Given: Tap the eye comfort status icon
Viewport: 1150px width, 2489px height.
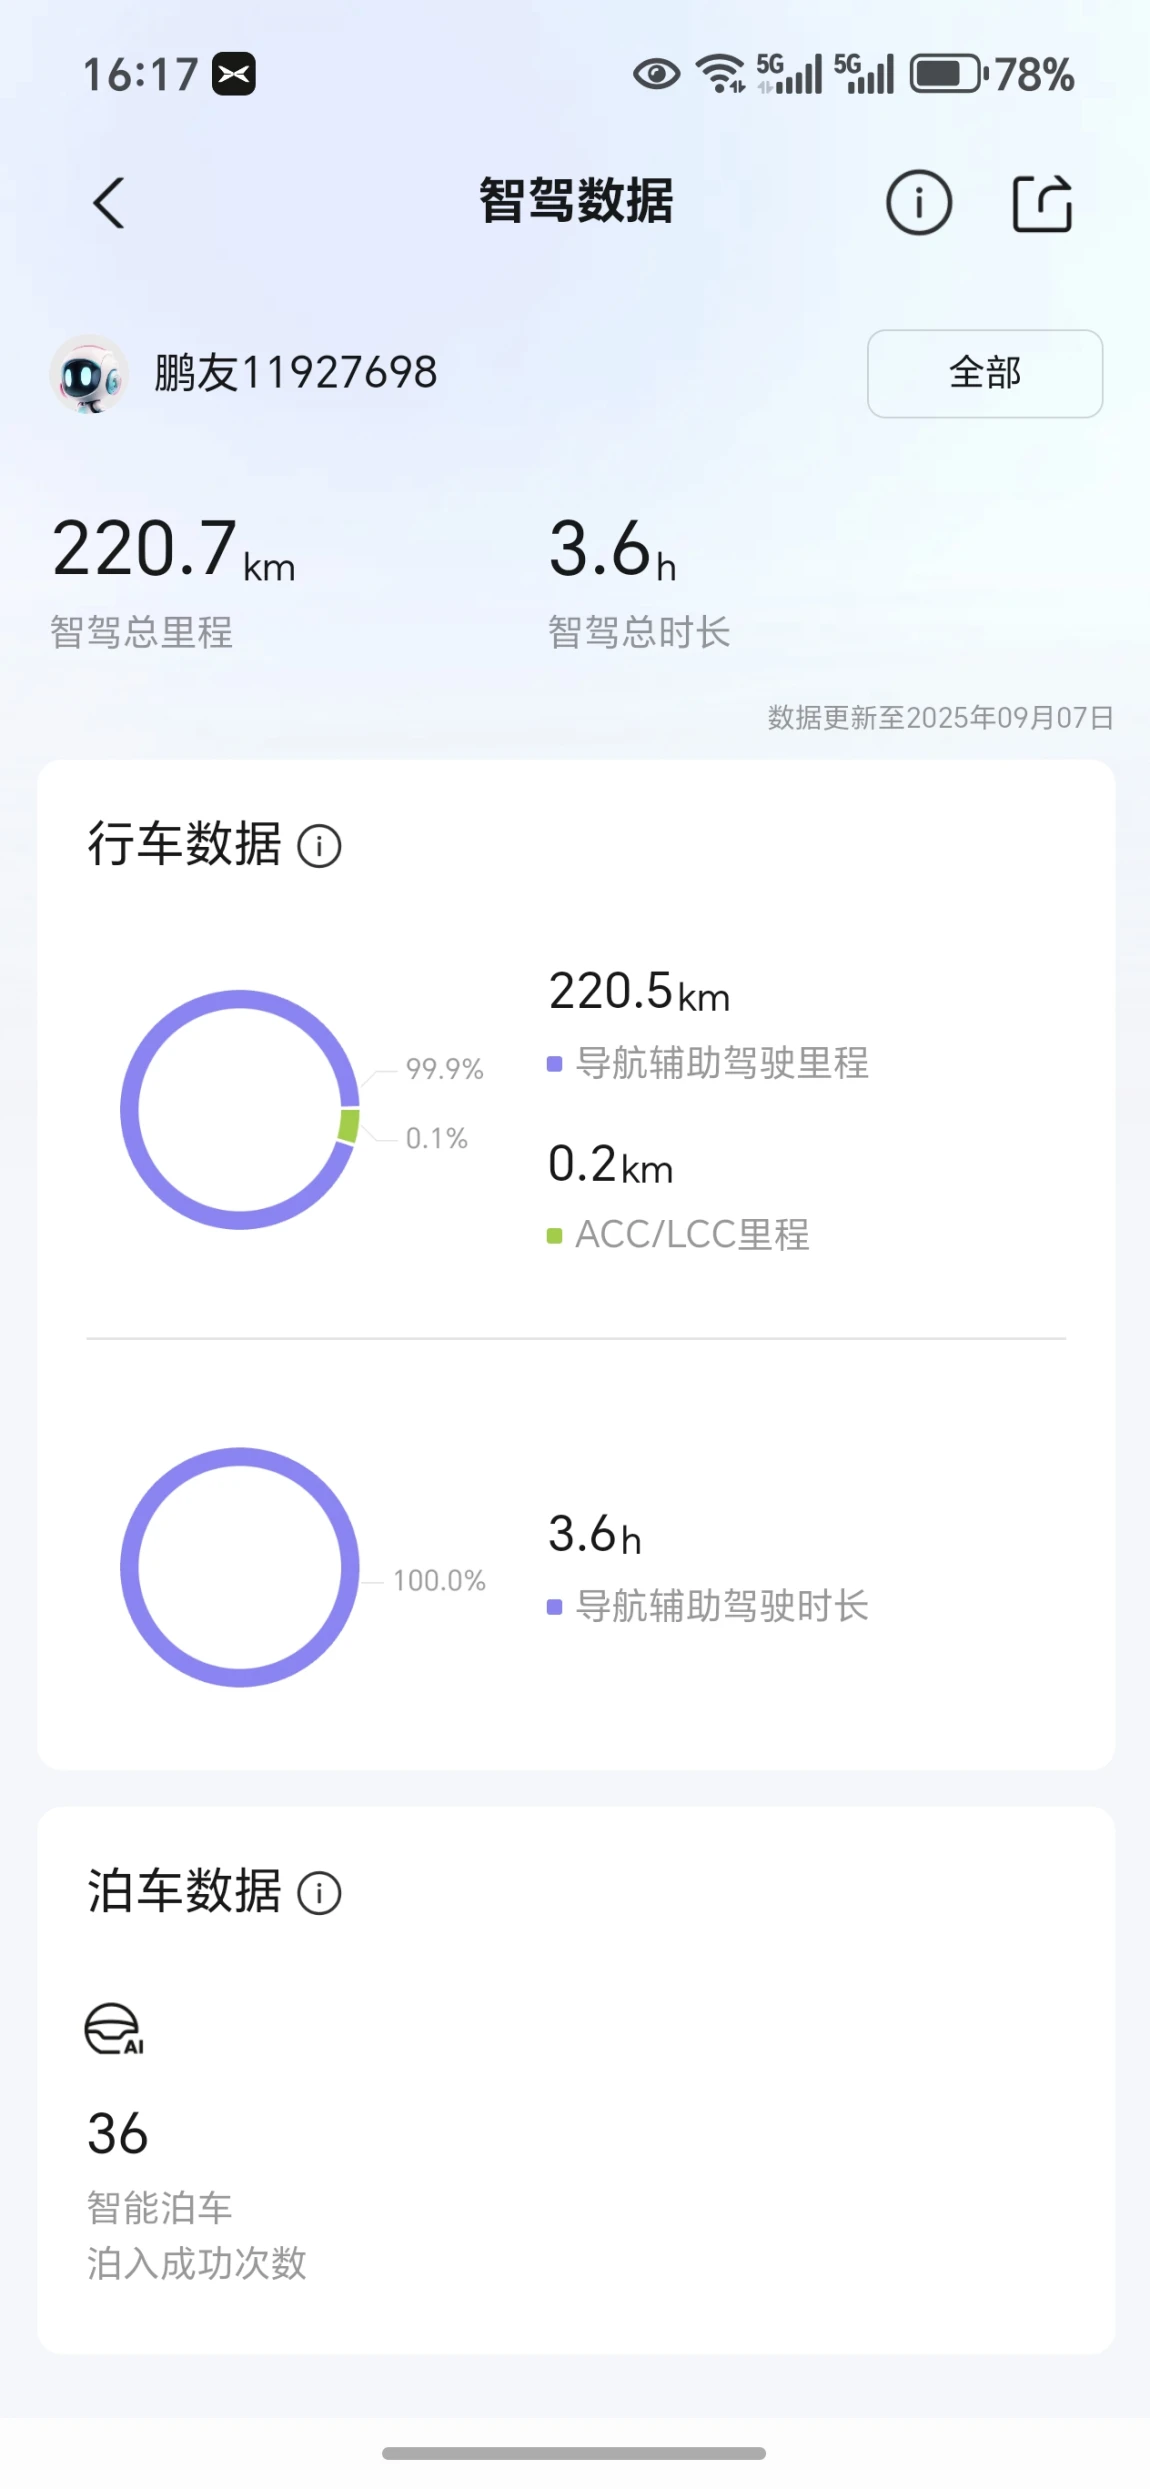Looking at the screenshot, I should pos(656,74).
